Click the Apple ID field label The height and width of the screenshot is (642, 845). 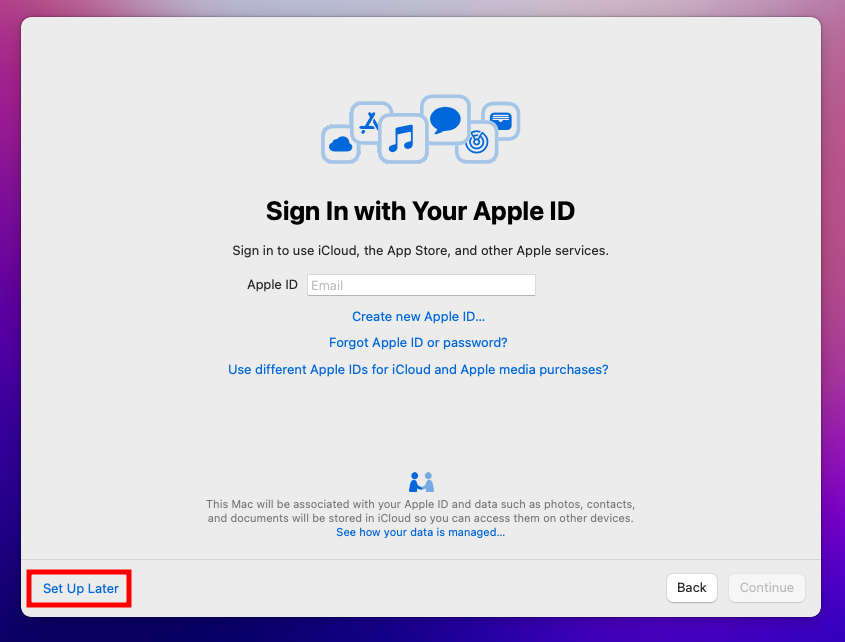[x=272, y=285]
